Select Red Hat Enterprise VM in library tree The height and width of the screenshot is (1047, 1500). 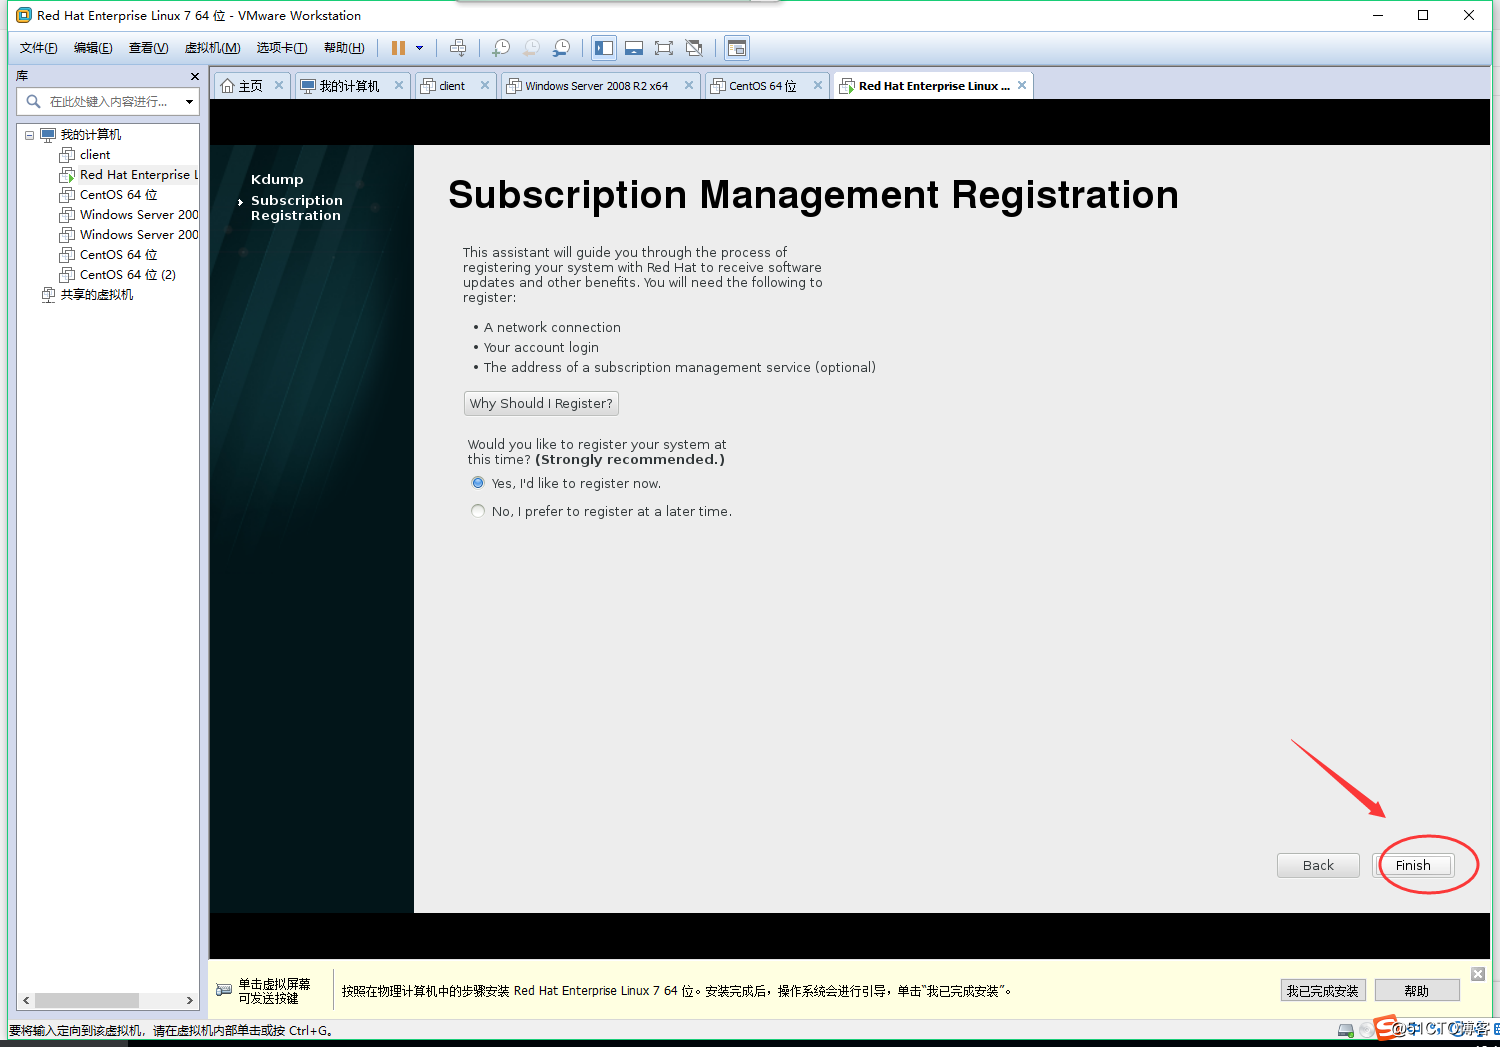(138, 175)
